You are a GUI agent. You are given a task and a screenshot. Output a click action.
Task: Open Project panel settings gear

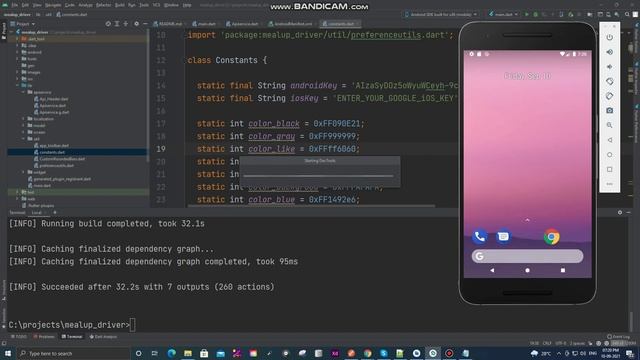pos(136,24)
